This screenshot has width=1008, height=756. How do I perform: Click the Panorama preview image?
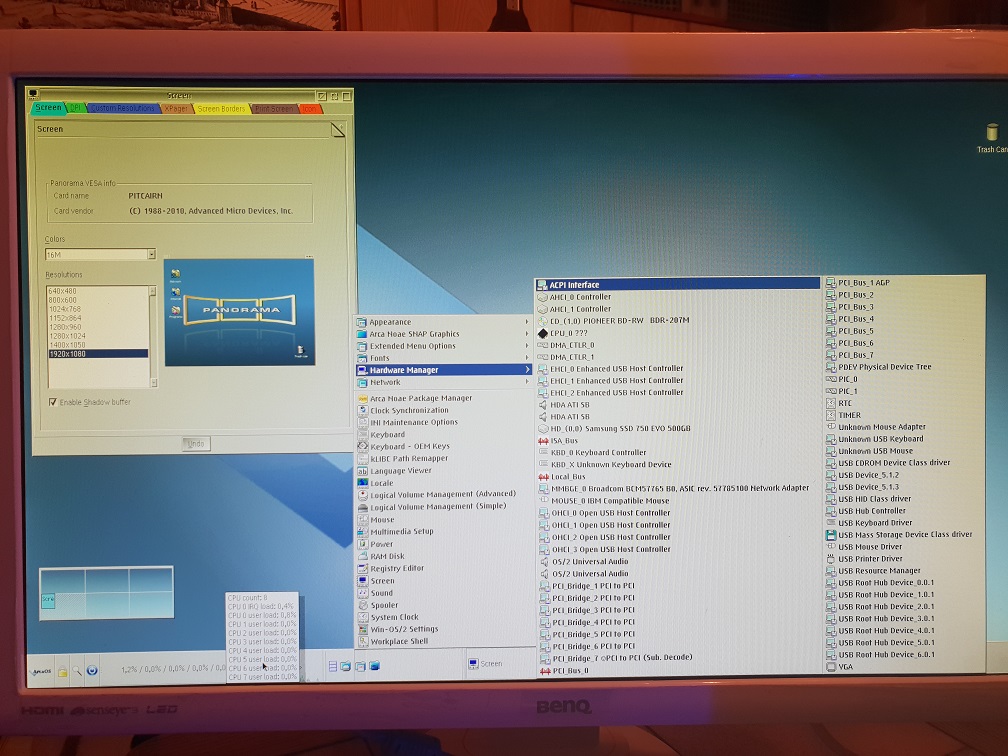[239, 312]
